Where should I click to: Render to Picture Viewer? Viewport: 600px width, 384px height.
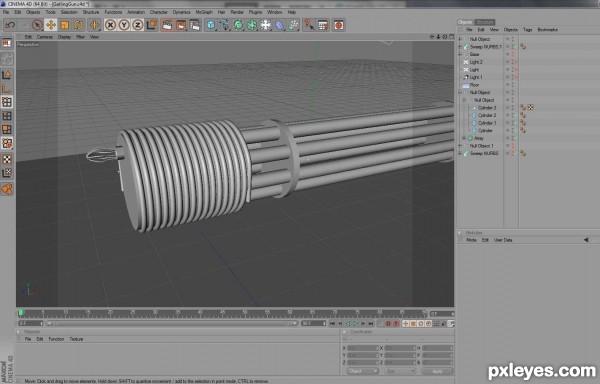coord(181,25)
